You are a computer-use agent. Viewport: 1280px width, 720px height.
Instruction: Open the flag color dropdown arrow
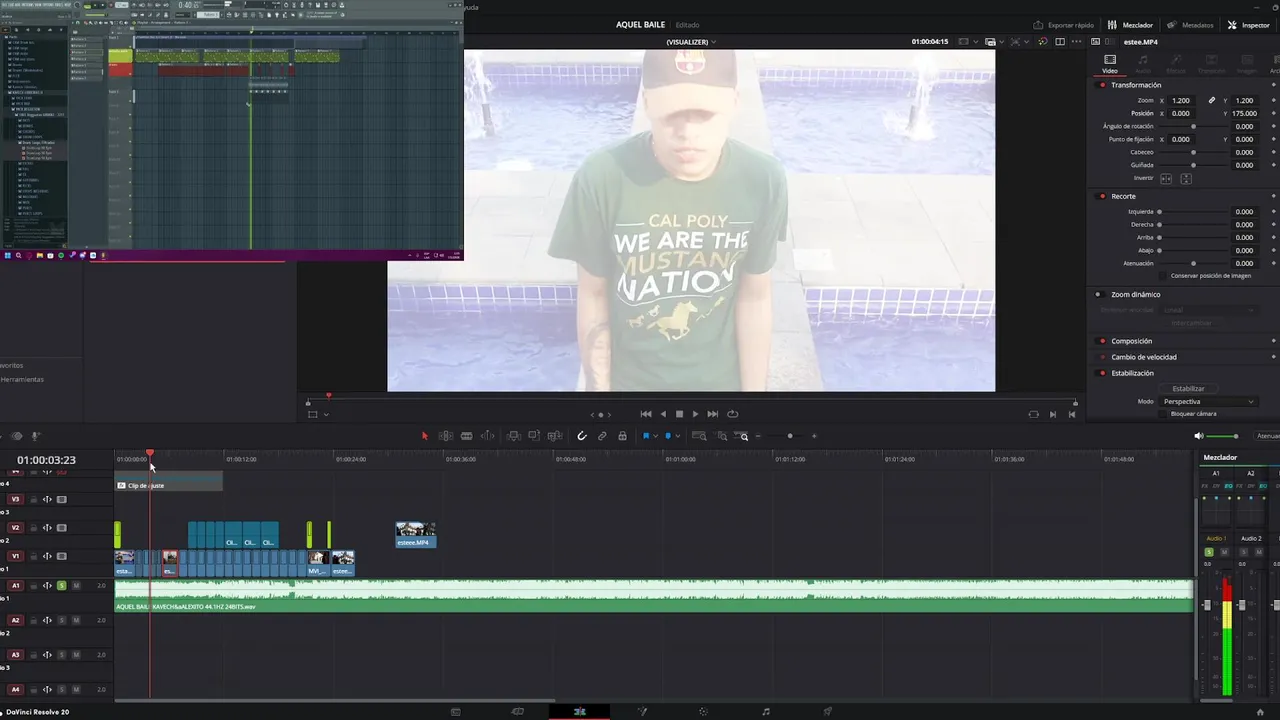click(655, 437)
